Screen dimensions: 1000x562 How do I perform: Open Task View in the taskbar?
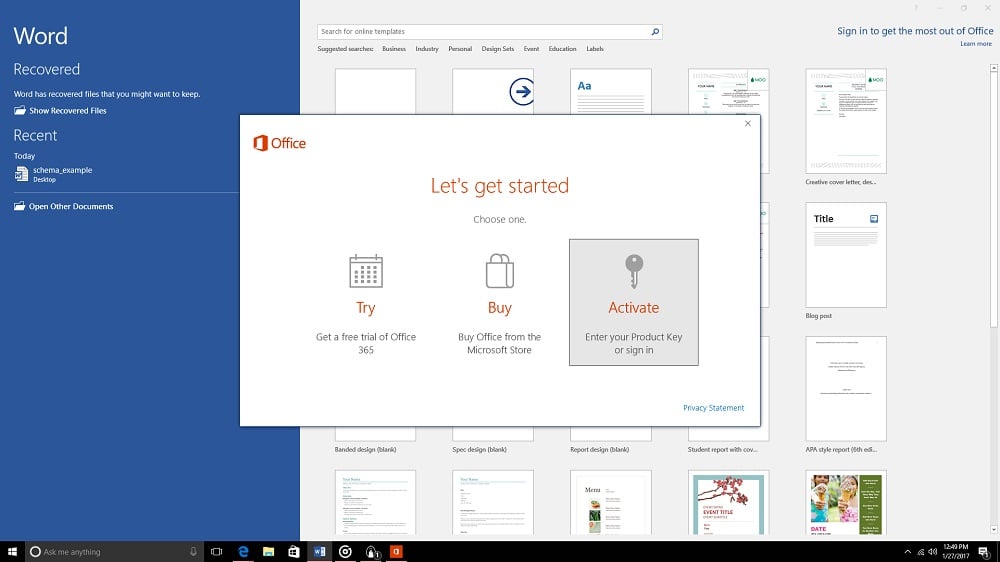tap(217, 552)
